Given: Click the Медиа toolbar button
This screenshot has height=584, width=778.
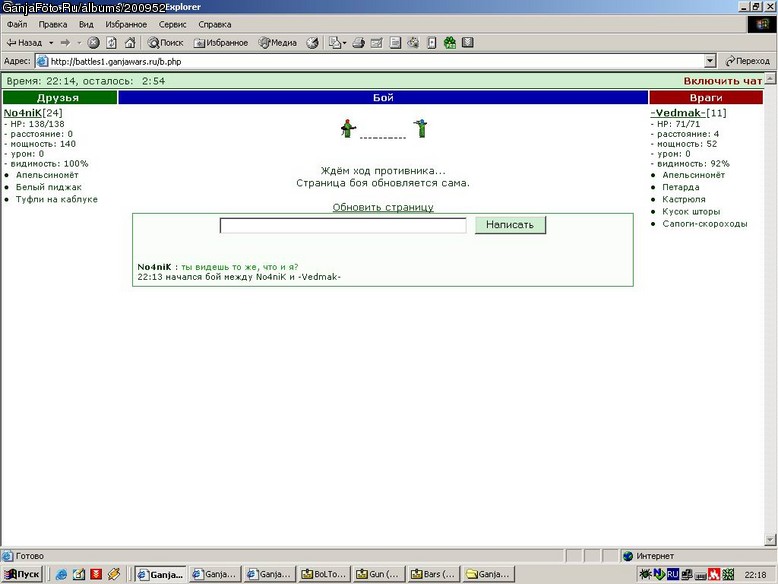Looking at the screenshot, I should (x=278, y=43).
